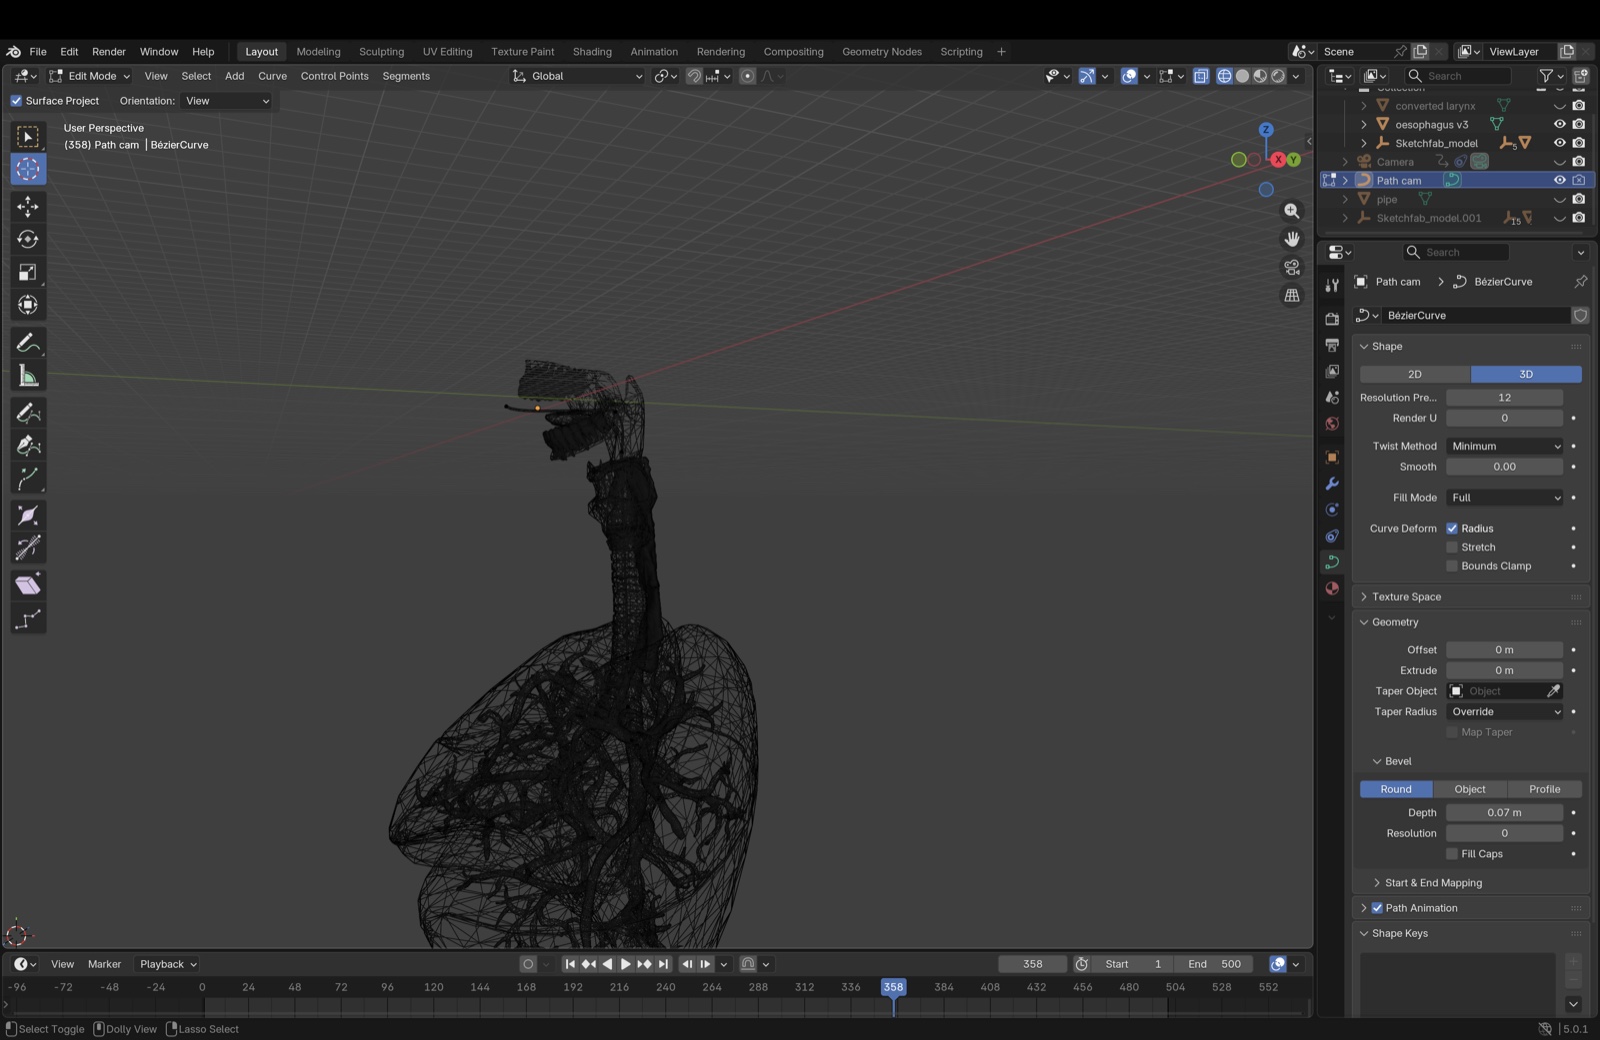Viewport: 1600px width, 1040px height.
Task: Select the Cursor tool in toolbar
Action: tap(28, 169)
